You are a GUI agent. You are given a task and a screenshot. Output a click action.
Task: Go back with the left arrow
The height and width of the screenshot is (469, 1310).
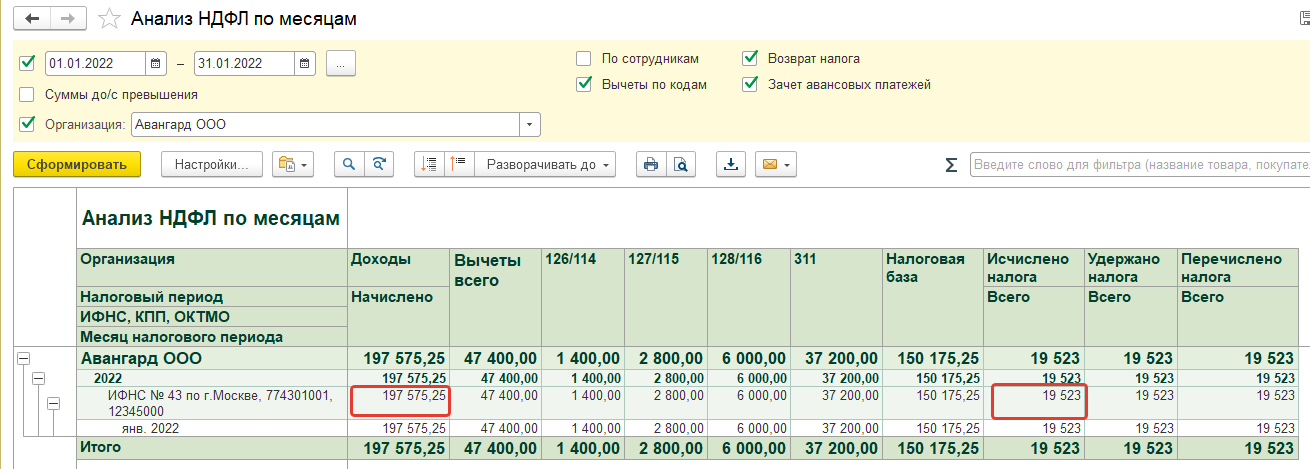pos(34,19)
